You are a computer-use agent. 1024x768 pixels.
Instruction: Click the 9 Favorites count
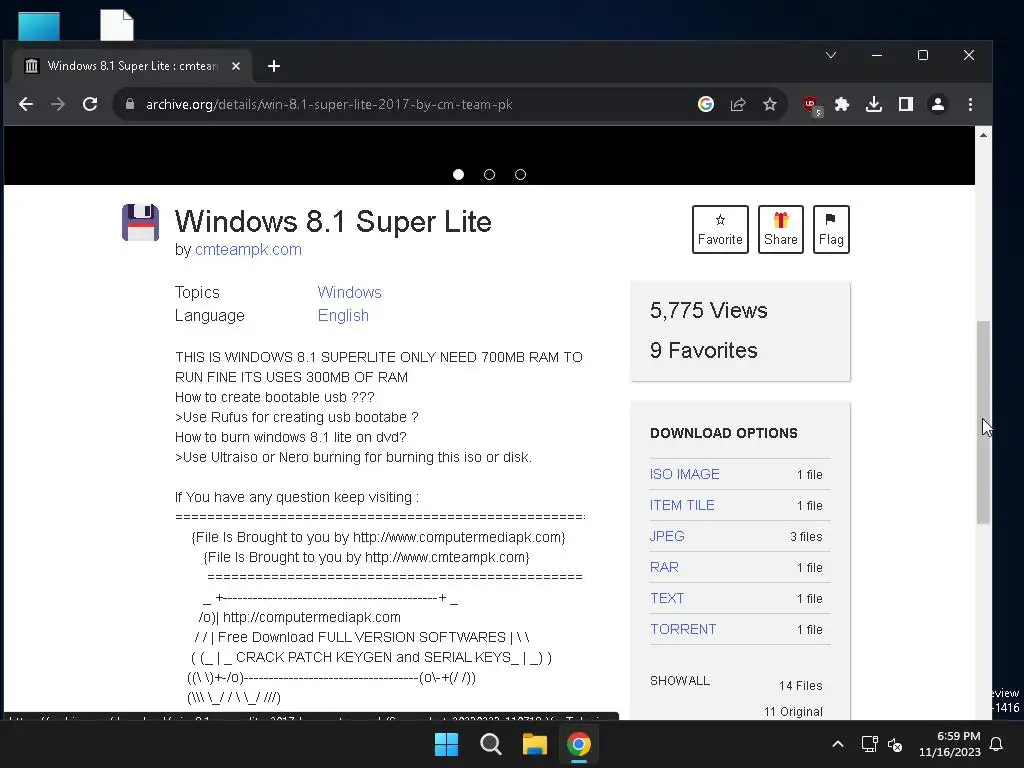pyautogui.click(x=703, y=351)
